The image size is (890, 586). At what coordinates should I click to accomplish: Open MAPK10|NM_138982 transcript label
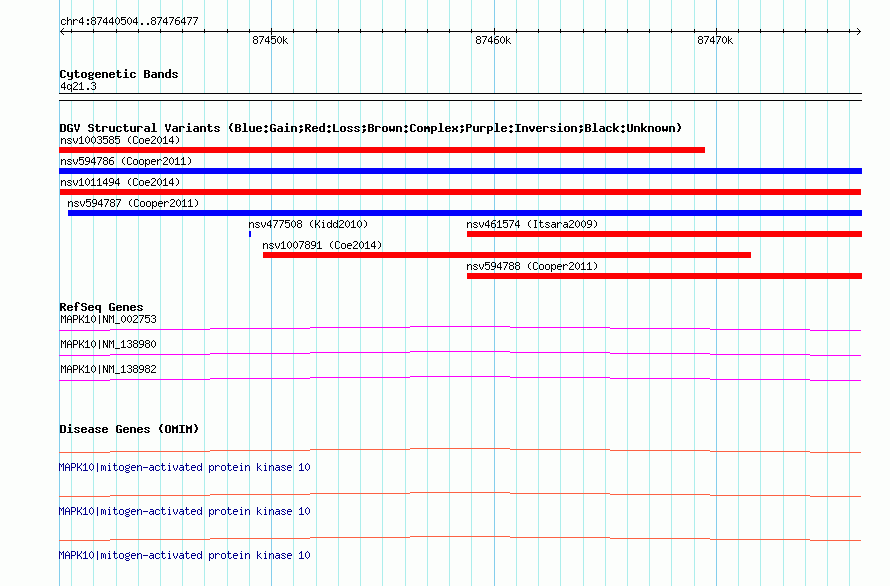coord(108,369)
